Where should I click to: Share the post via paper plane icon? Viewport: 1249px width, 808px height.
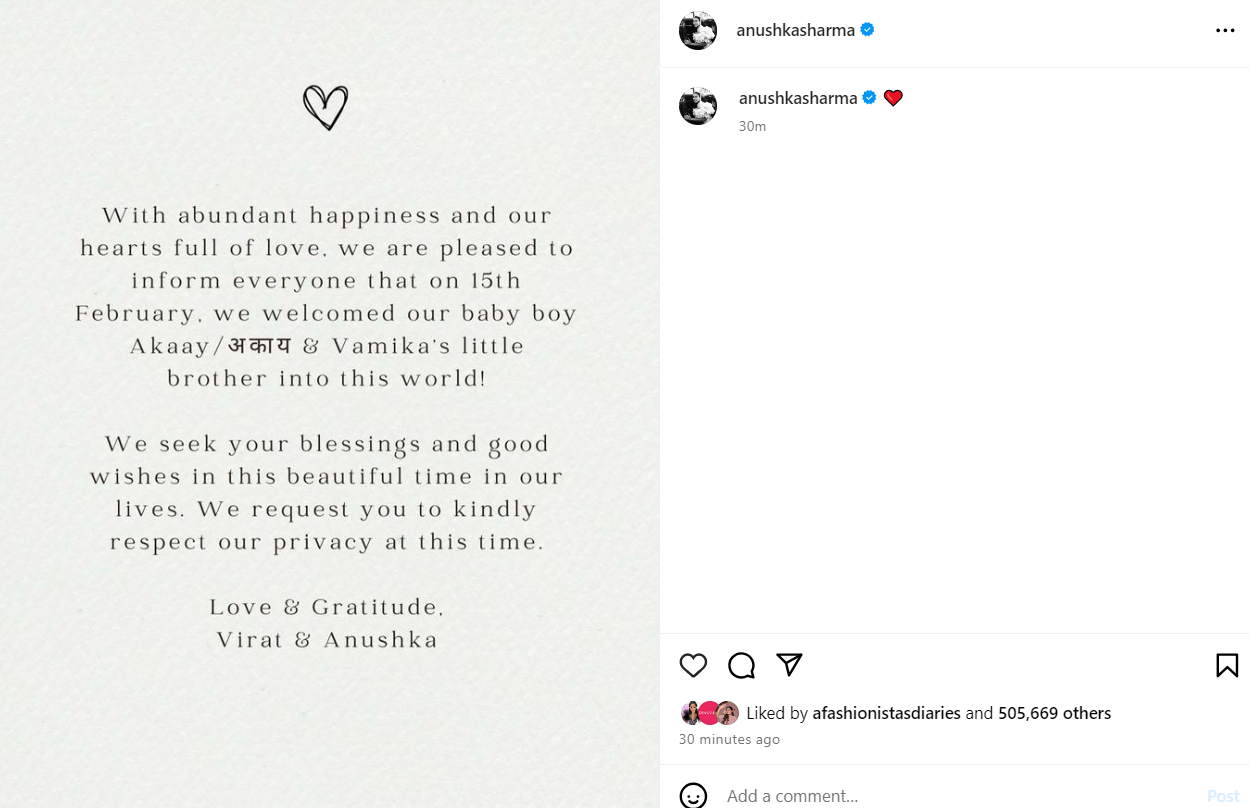click(789, 665)
